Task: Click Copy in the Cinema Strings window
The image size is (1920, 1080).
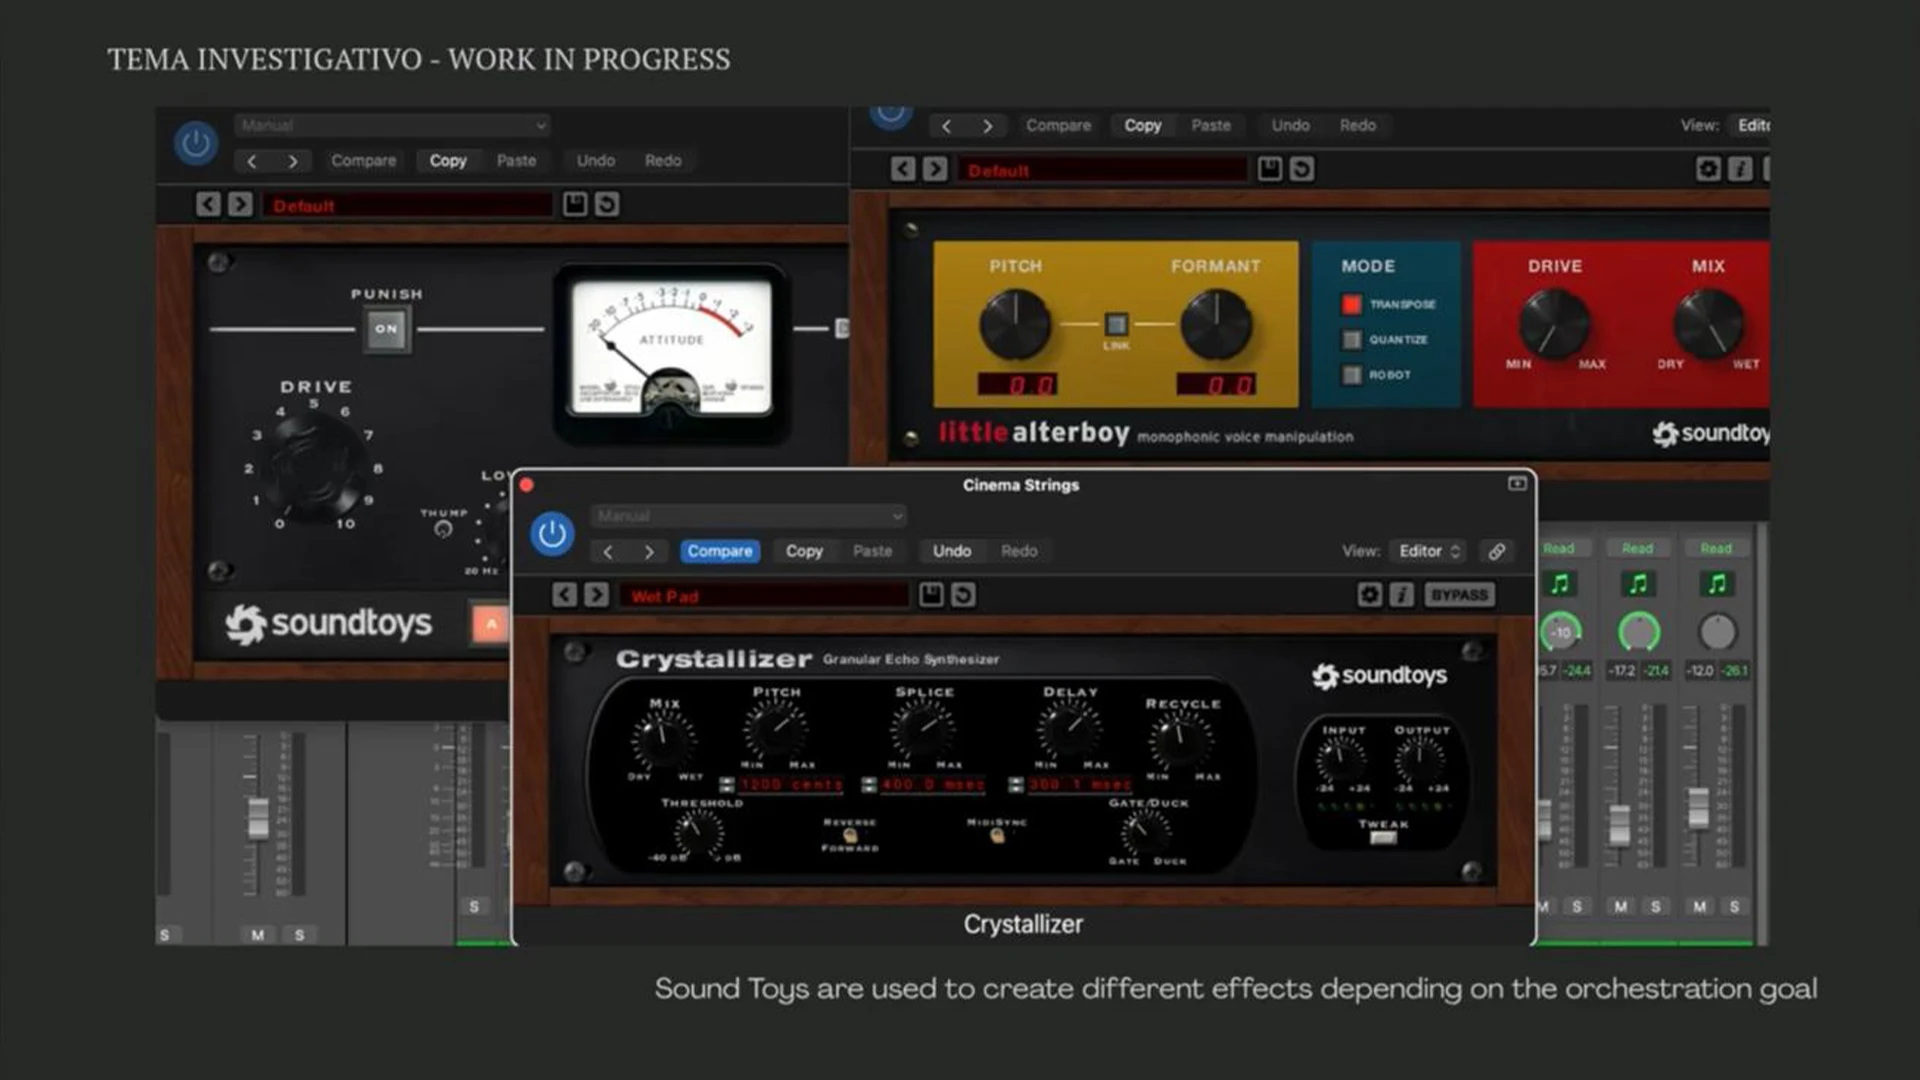Action: 804,551
